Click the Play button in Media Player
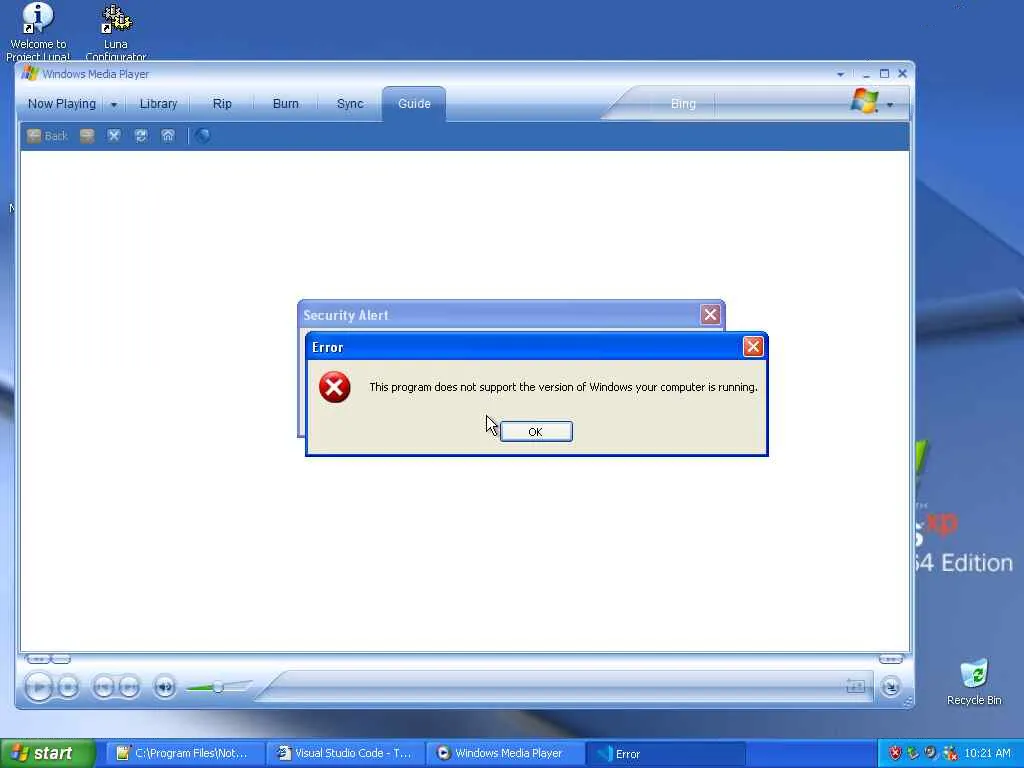 39,687
